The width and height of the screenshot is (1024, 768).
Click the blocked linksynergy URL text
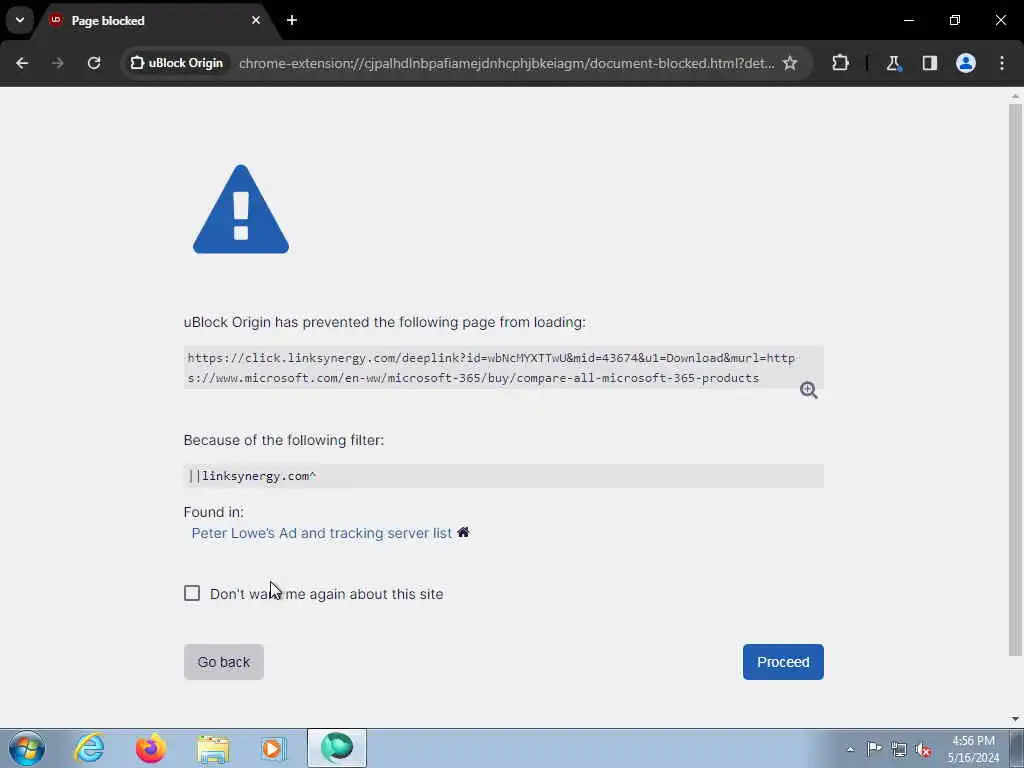tap(491, 368)
